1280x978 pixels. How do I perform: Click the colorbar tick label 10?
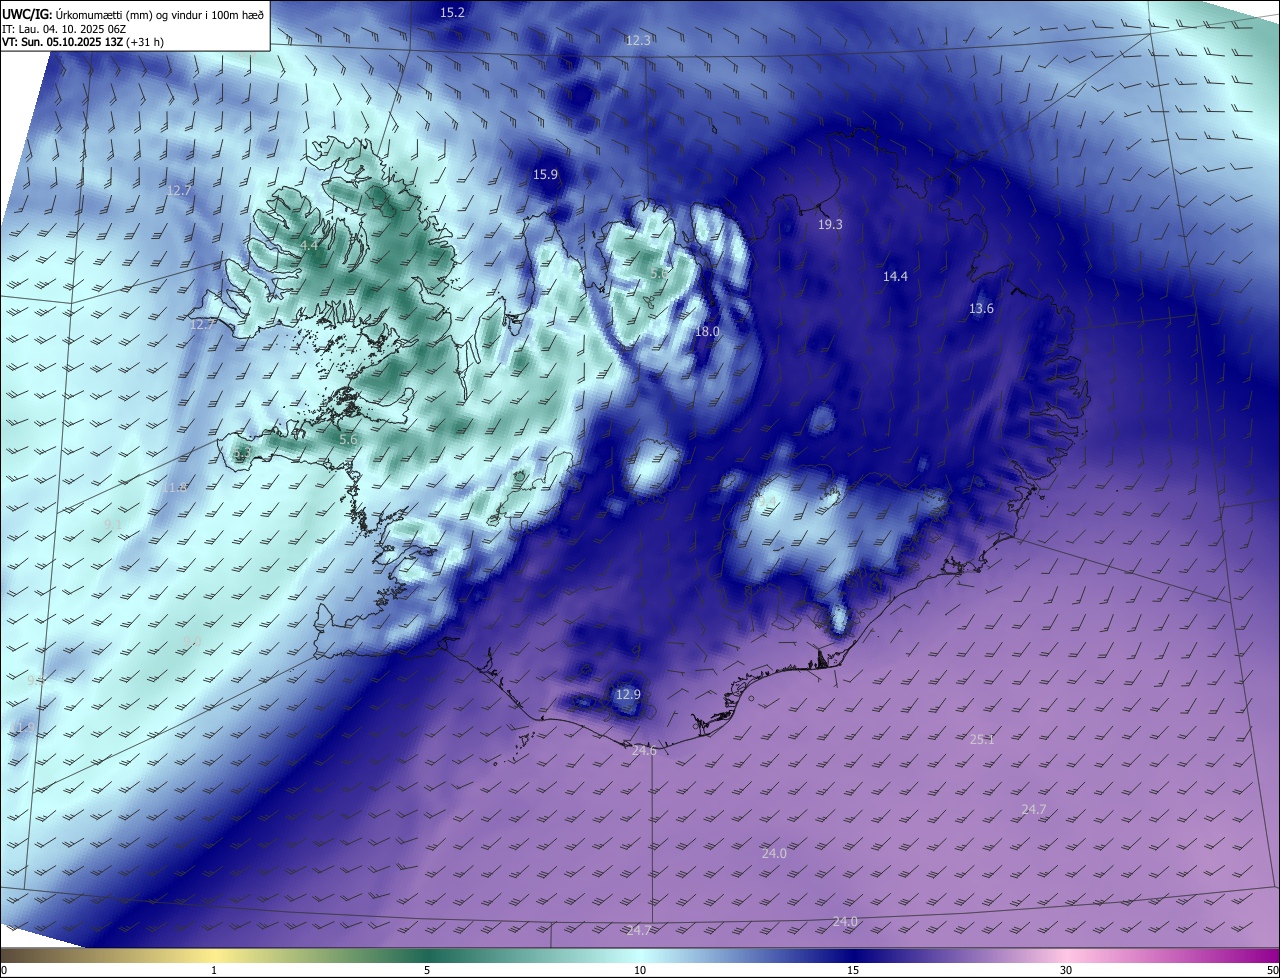tap(640, 970)
